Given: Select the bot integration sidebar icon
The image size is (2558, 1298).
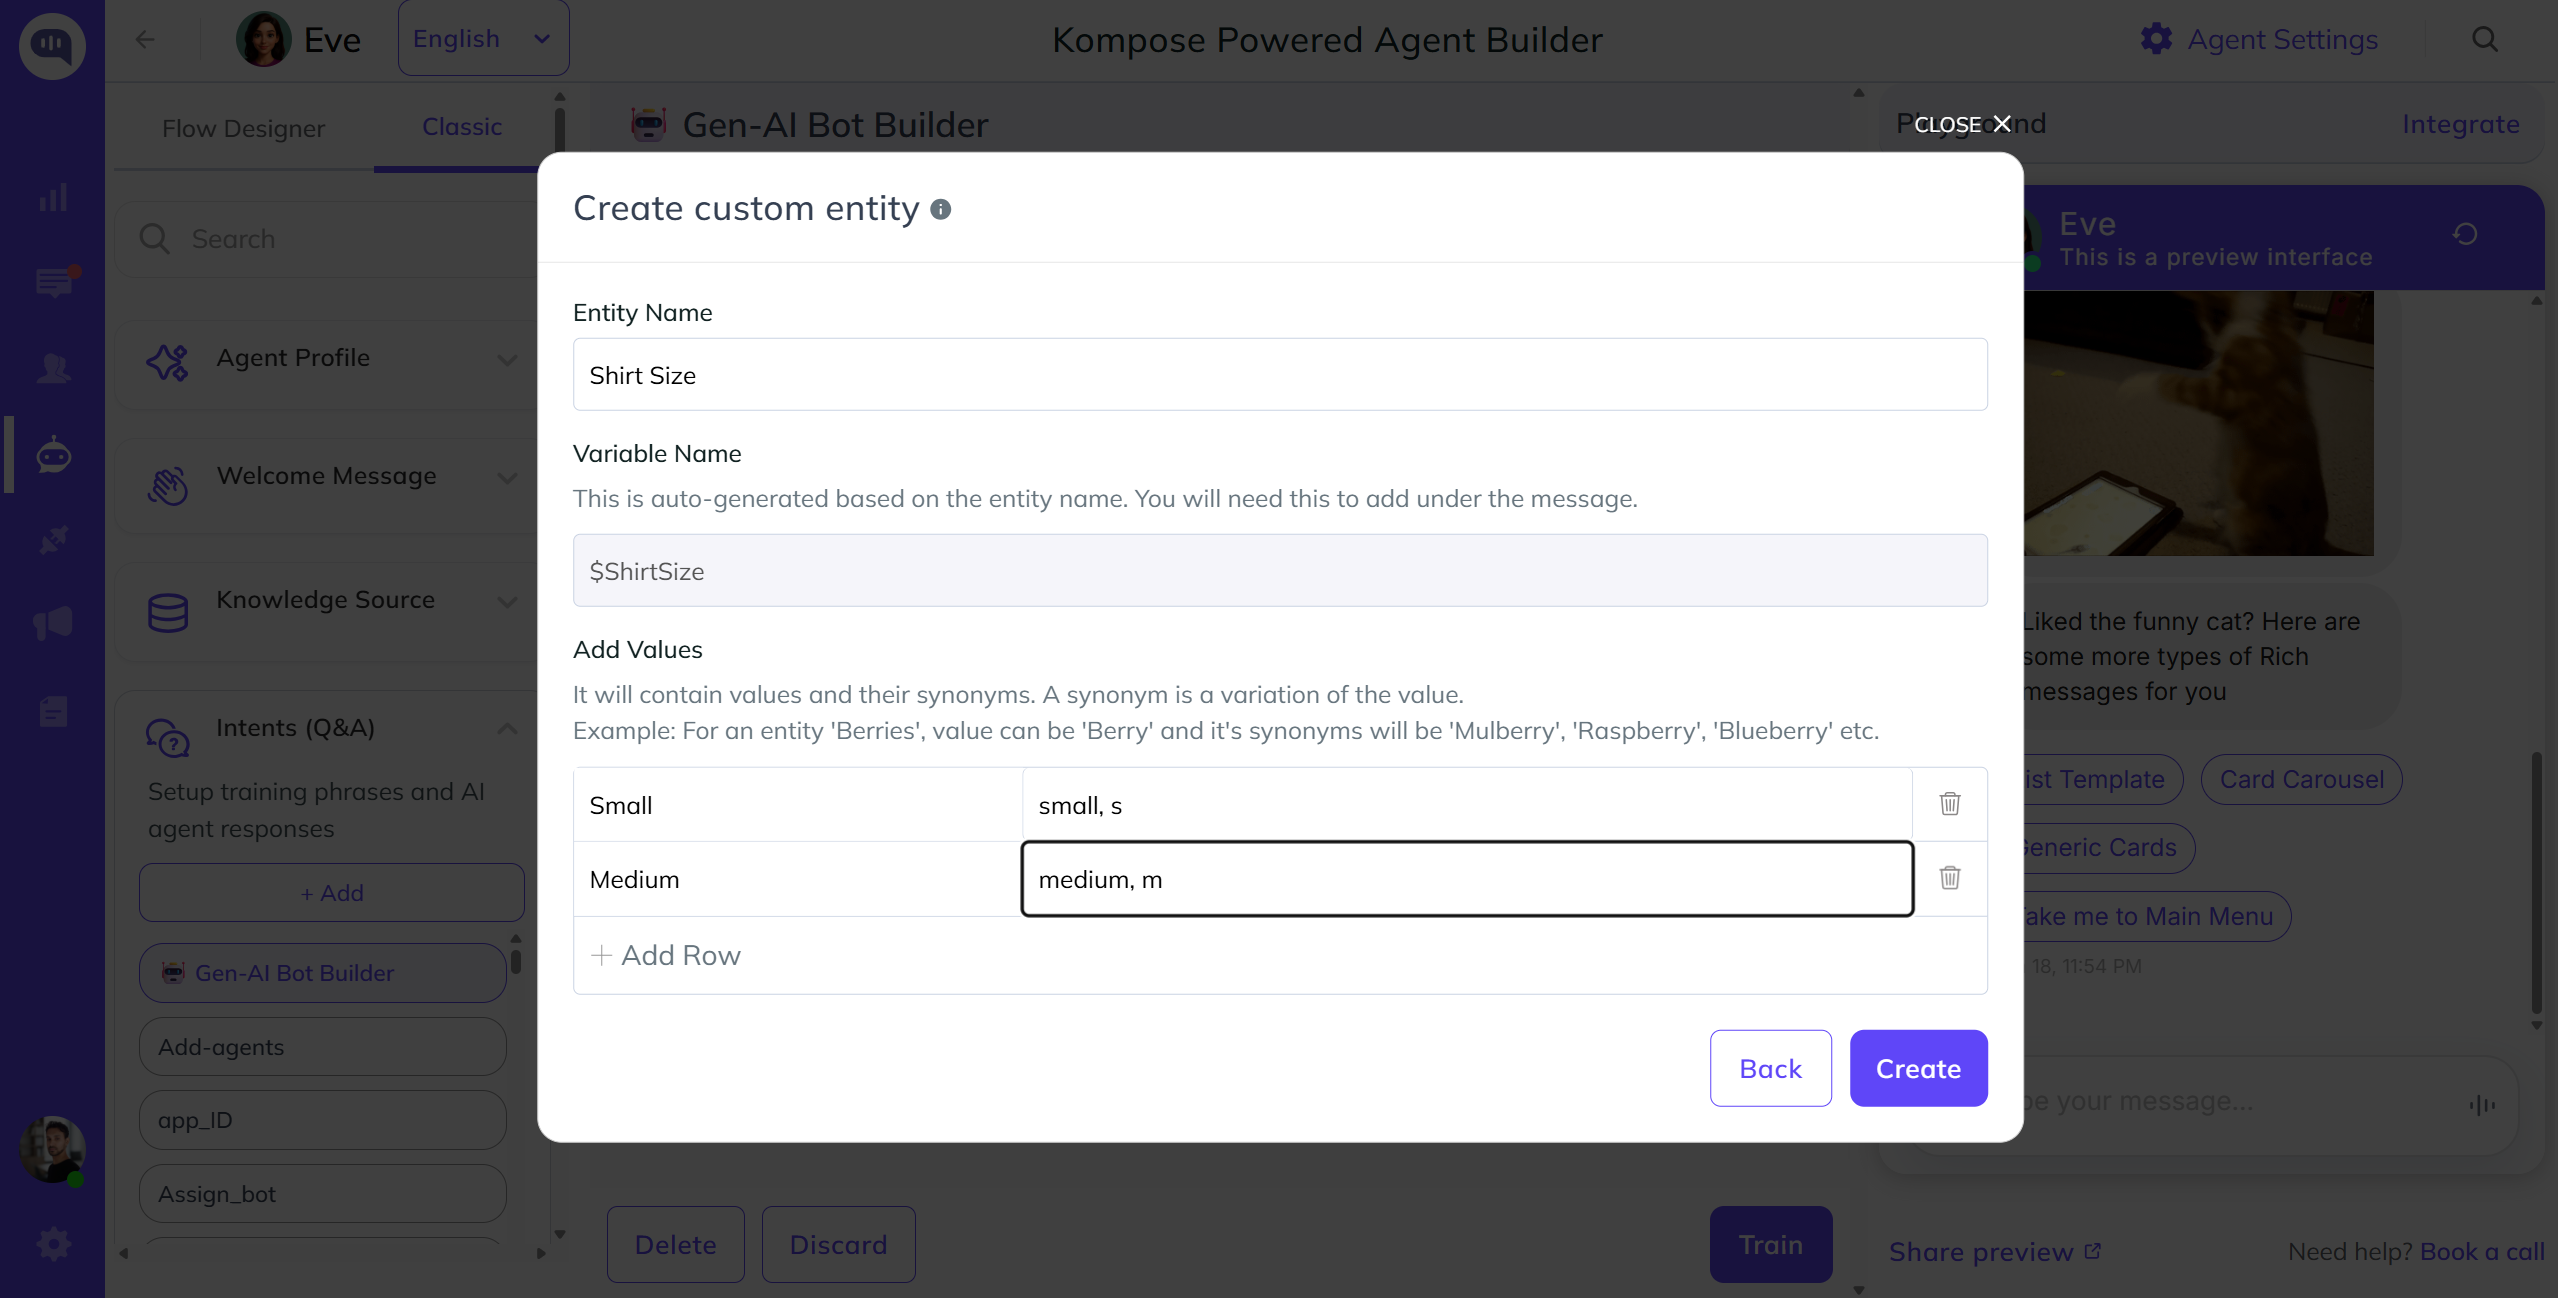Looking at the screenshot, I should pyautogui.click(x=53, y=455).
